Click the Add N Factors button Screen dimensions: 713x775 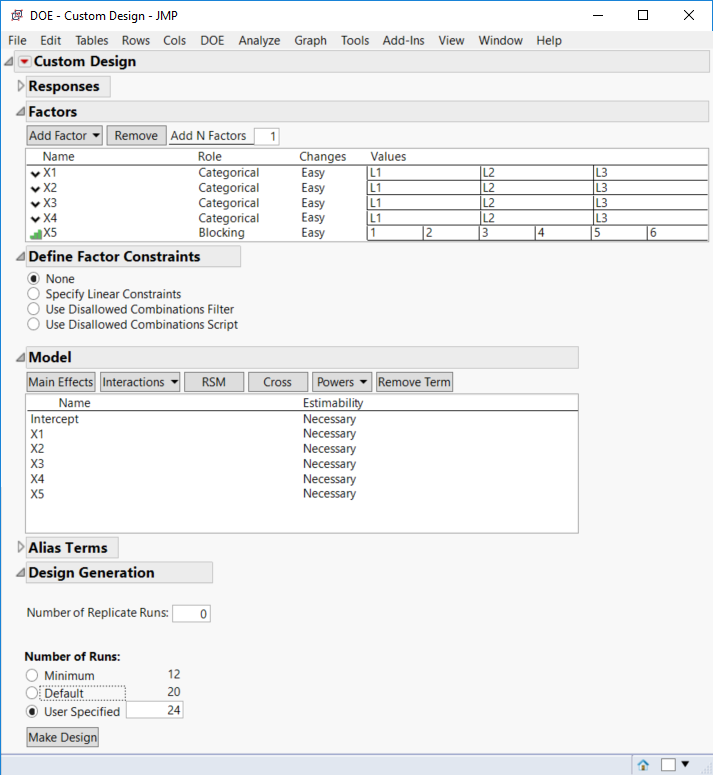pyautogui.click(x=209, y=135)
